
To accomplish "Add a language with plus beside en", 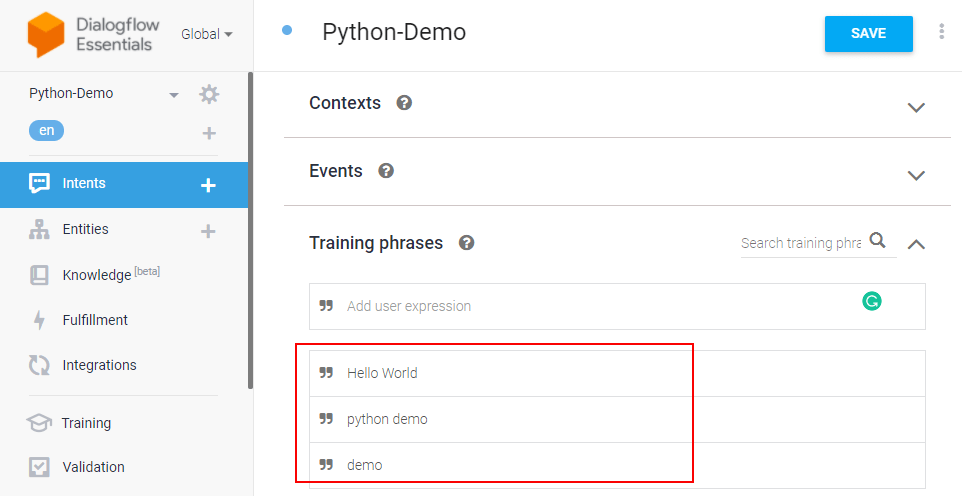I will point(209,133).
